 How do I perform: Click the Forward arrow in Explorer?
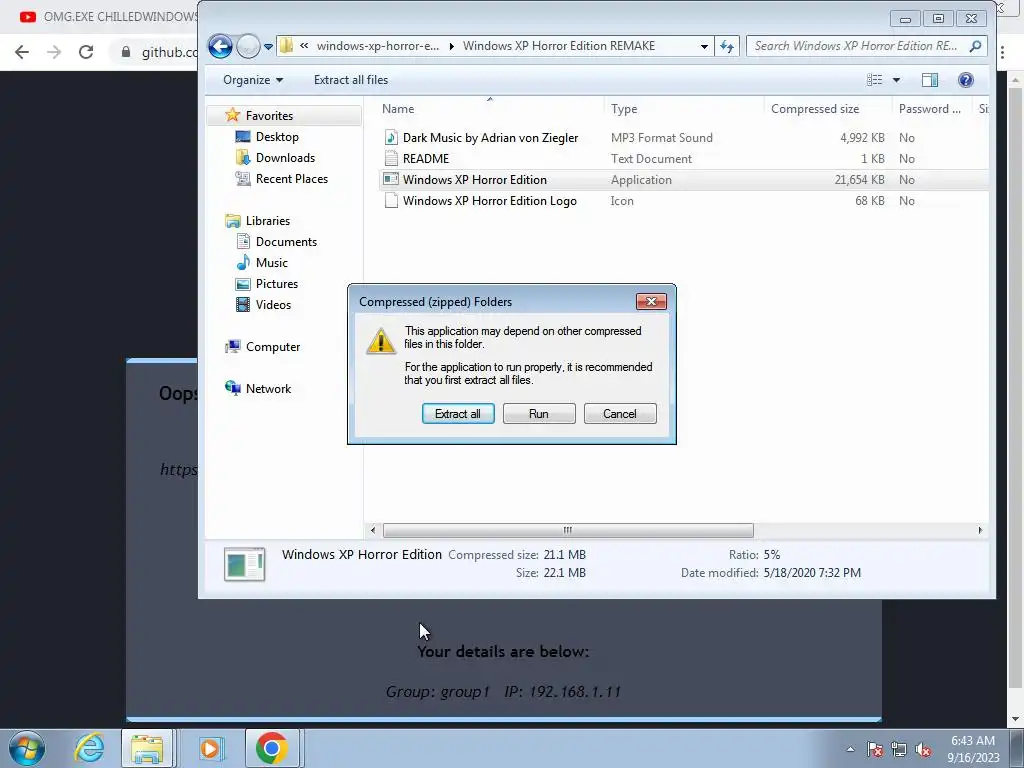pos(248,46)
